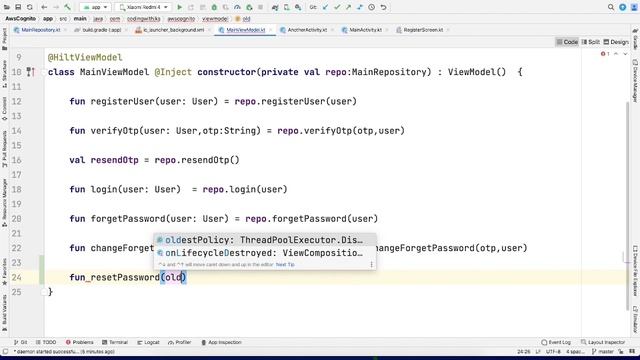Screen dimensions: 640x360
Task: Click the Rollback undo arrow icon
Action: (x=383, y=7)
